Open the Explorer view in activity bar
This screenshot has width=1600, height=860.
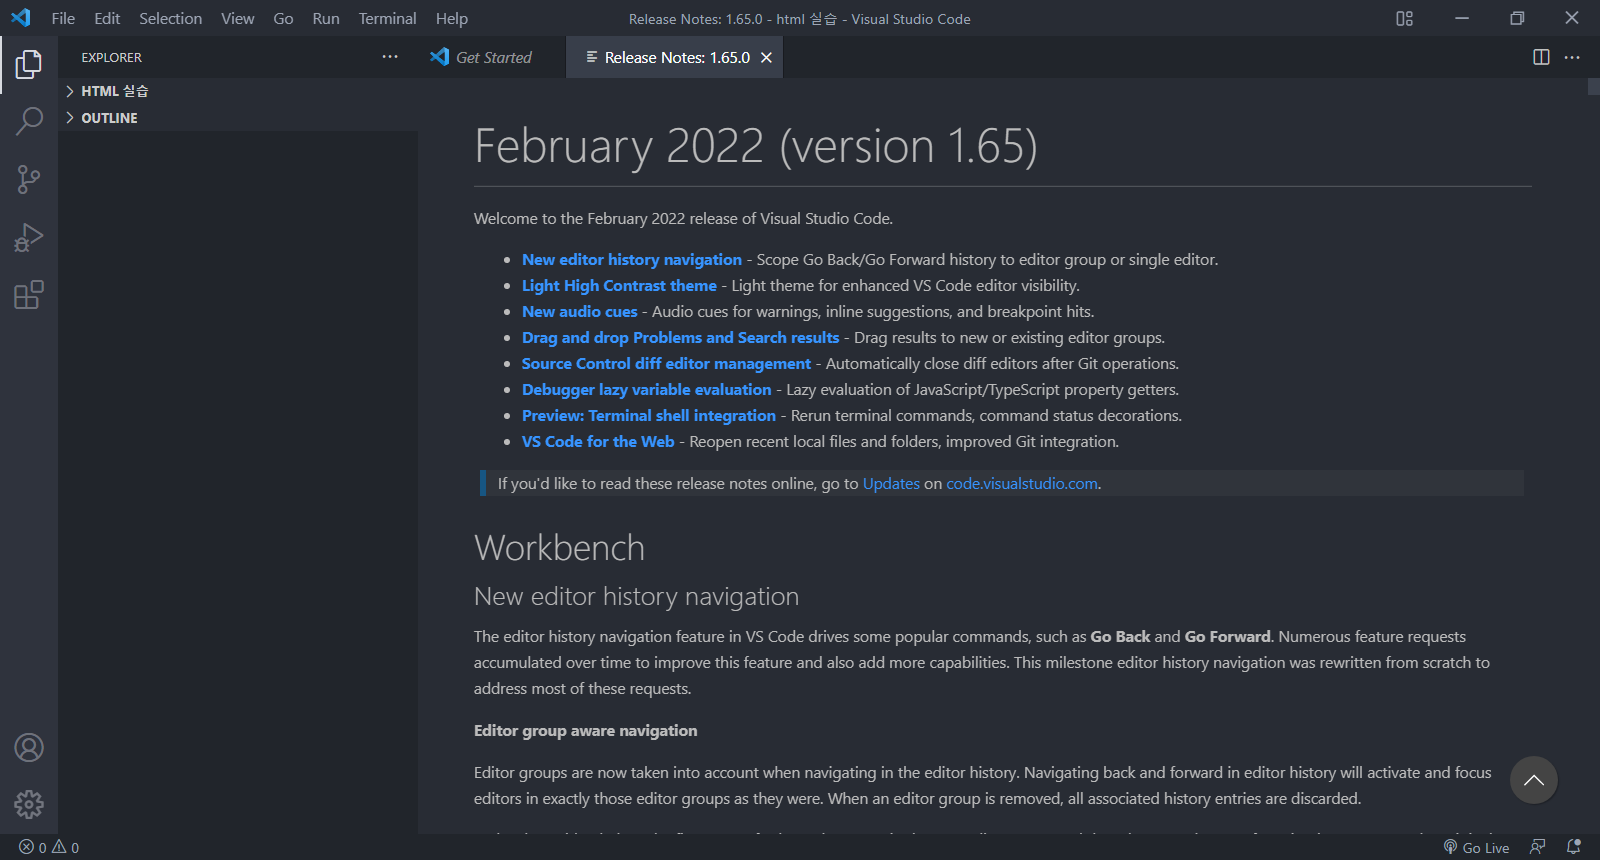(x=29, y=64)
